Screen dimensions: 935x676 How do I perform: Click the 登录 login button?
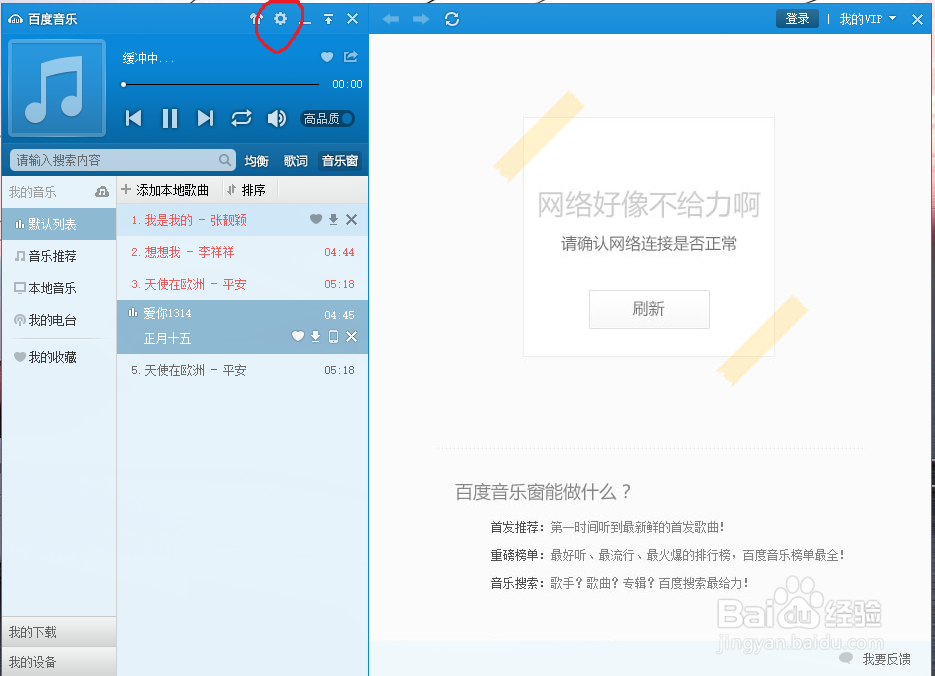[797, 18]
